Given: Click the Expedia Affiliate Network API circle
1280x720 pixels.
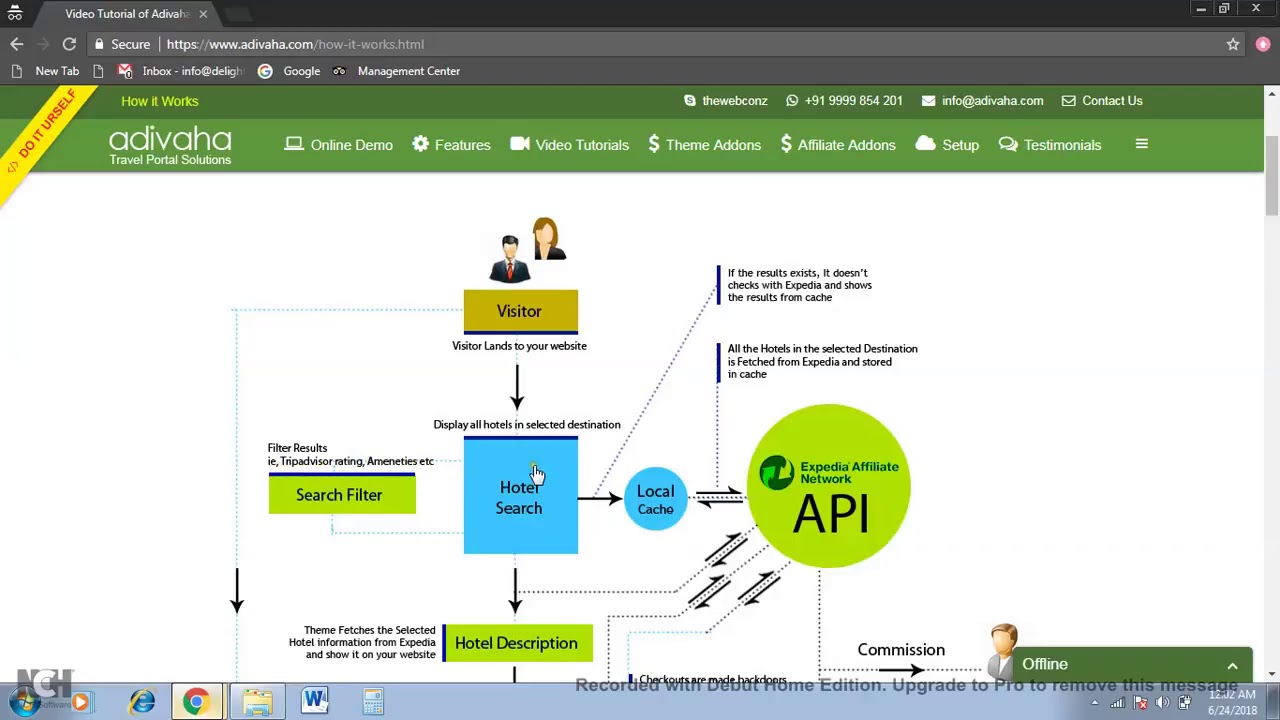Looking at the screenshot, I should click(829, 486).
